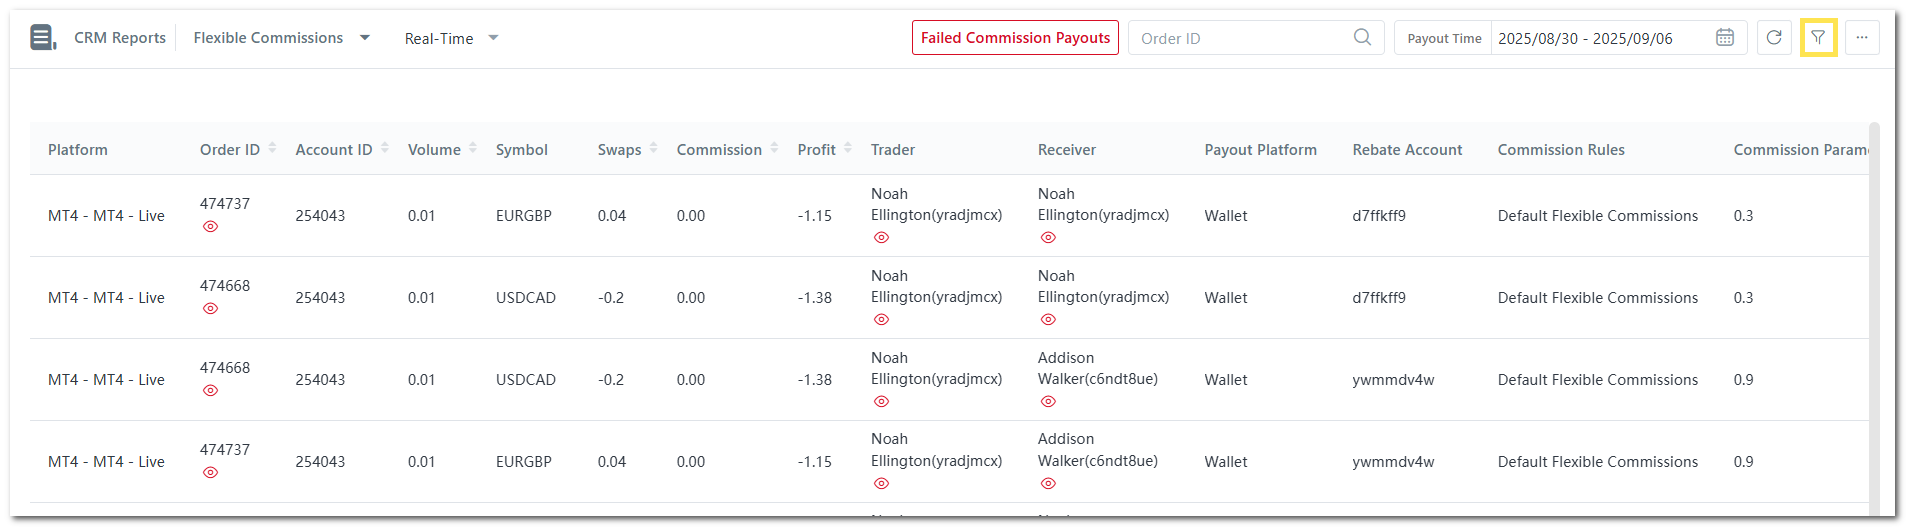Sort by Volume column arrows

(x=473, y=149)
